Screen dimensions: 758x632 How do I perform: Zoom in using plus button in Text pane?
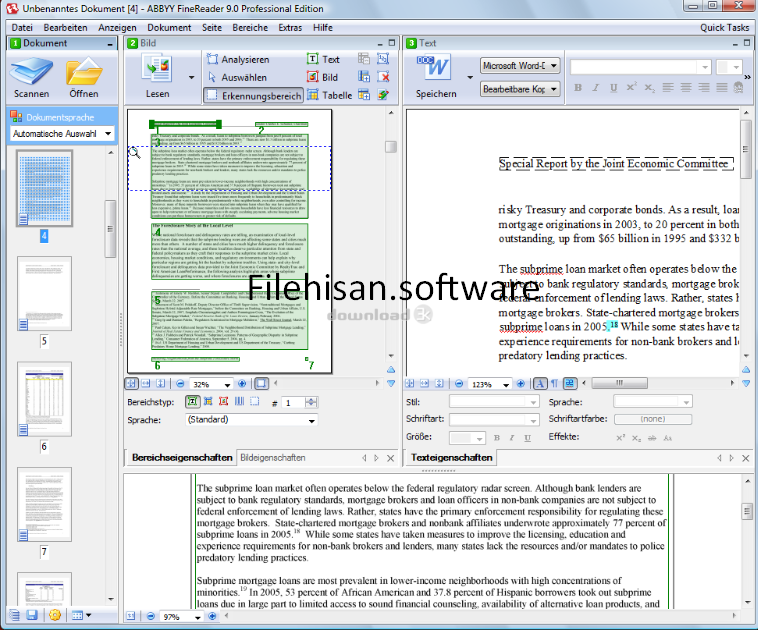point(521,383)
